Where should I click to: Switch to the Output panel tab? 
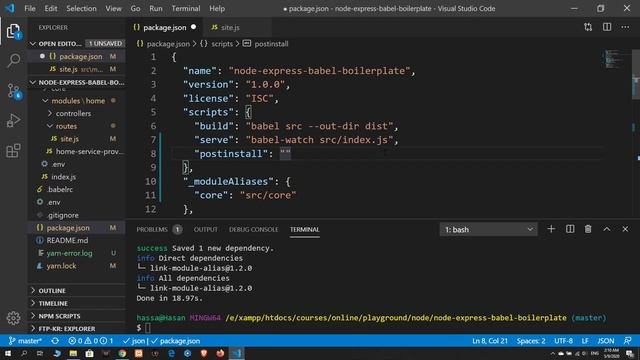(206, 229)
